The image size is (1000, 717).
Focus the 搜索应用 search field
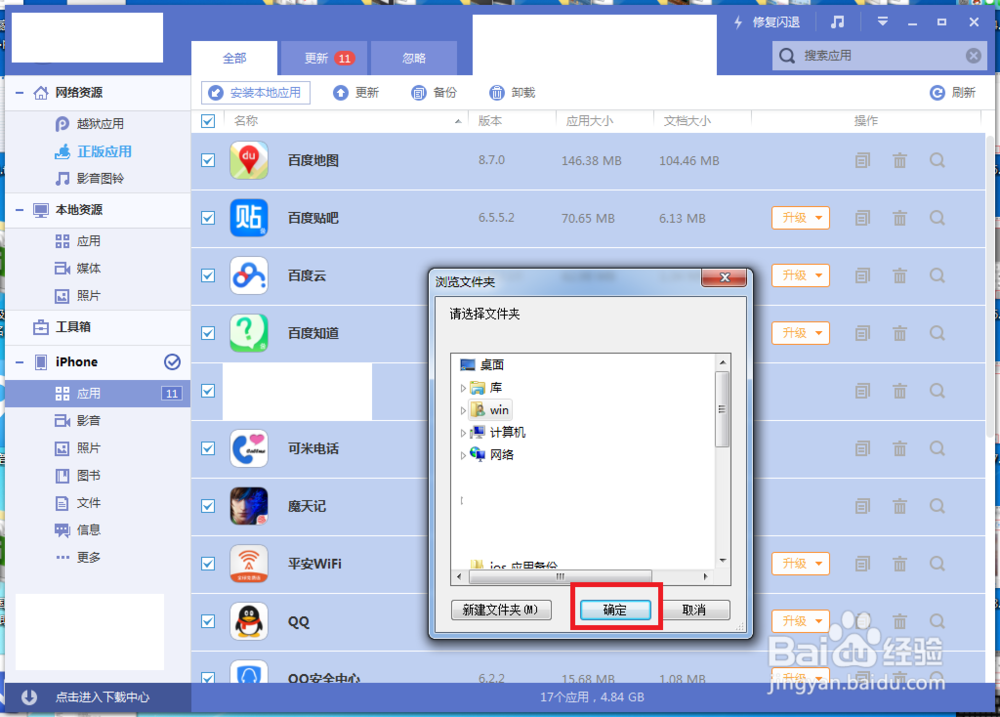pos(879,55)
